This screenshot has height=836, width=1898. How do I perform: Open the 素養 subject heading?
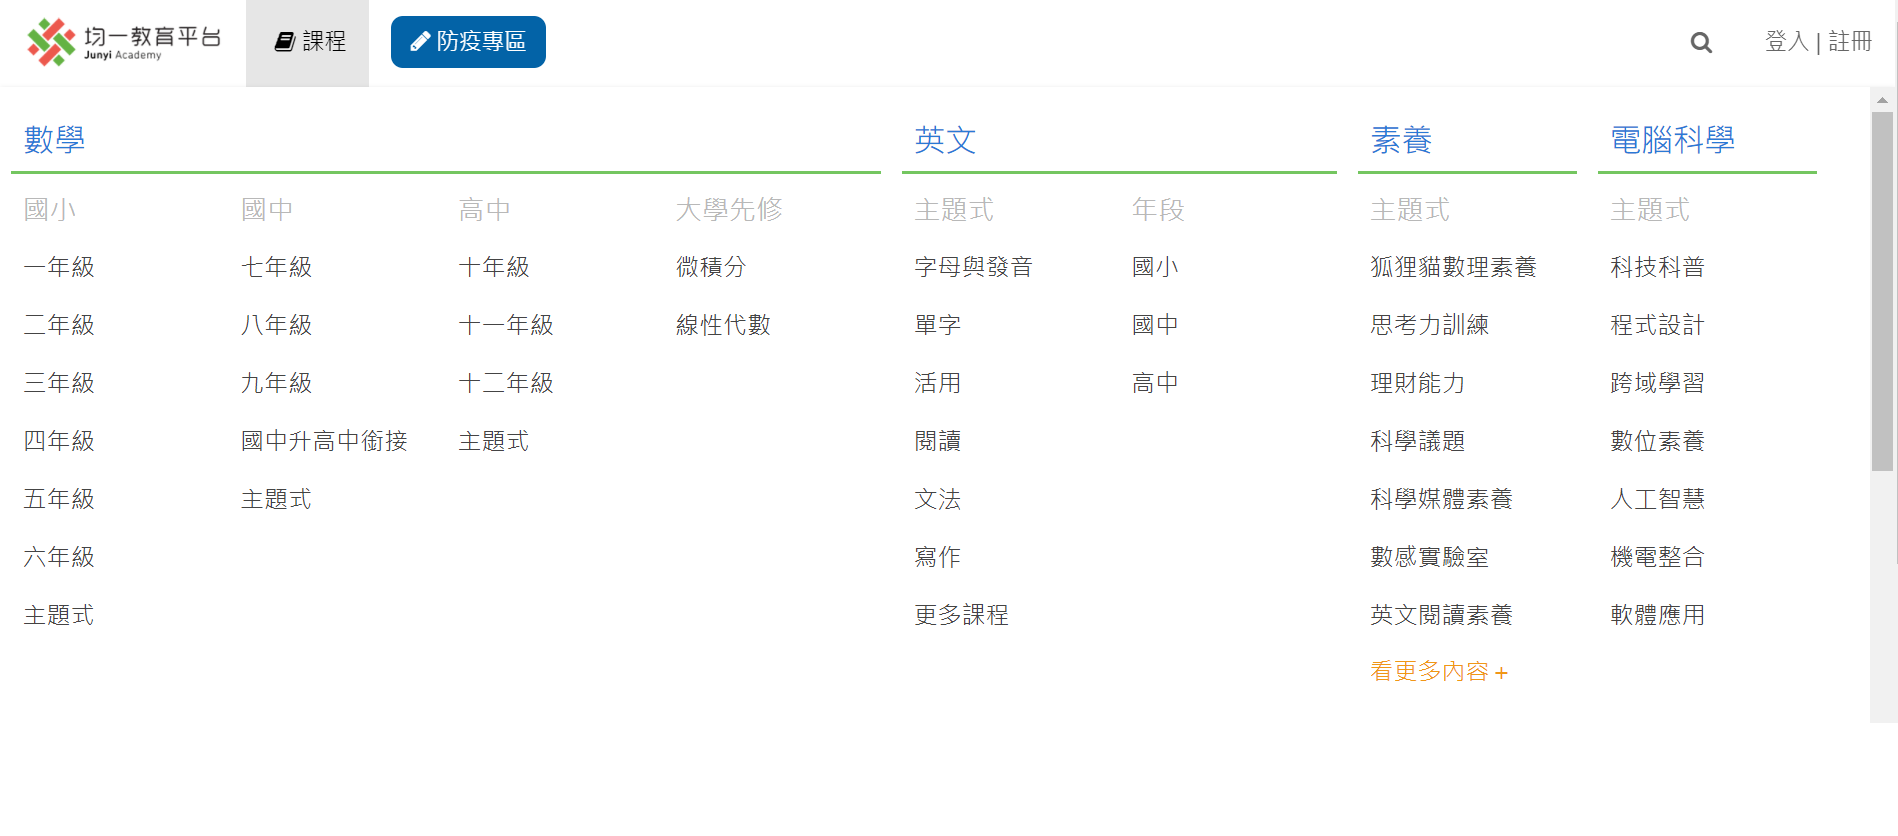1401,140
